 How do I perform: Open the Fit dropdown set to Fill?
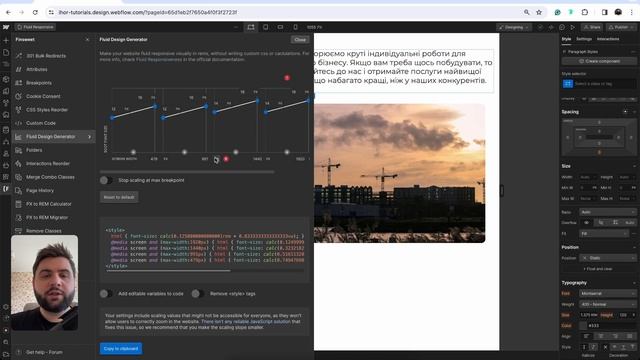(x=604, y=233)
